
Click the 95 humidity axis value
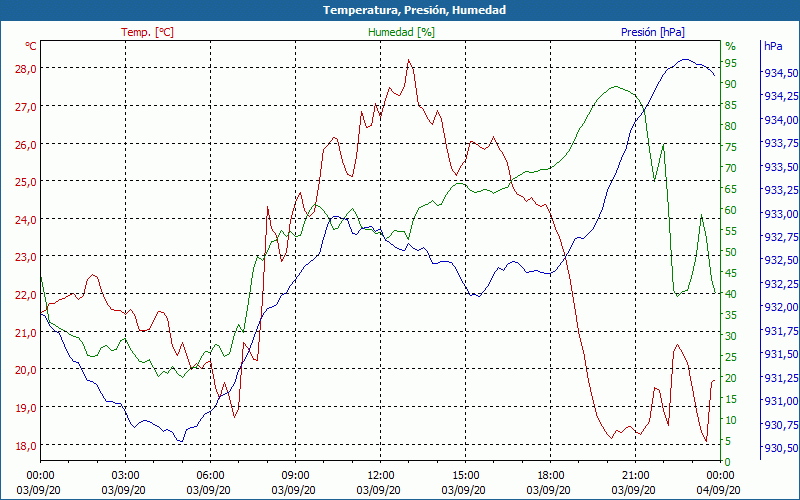(x=731, y=63)
